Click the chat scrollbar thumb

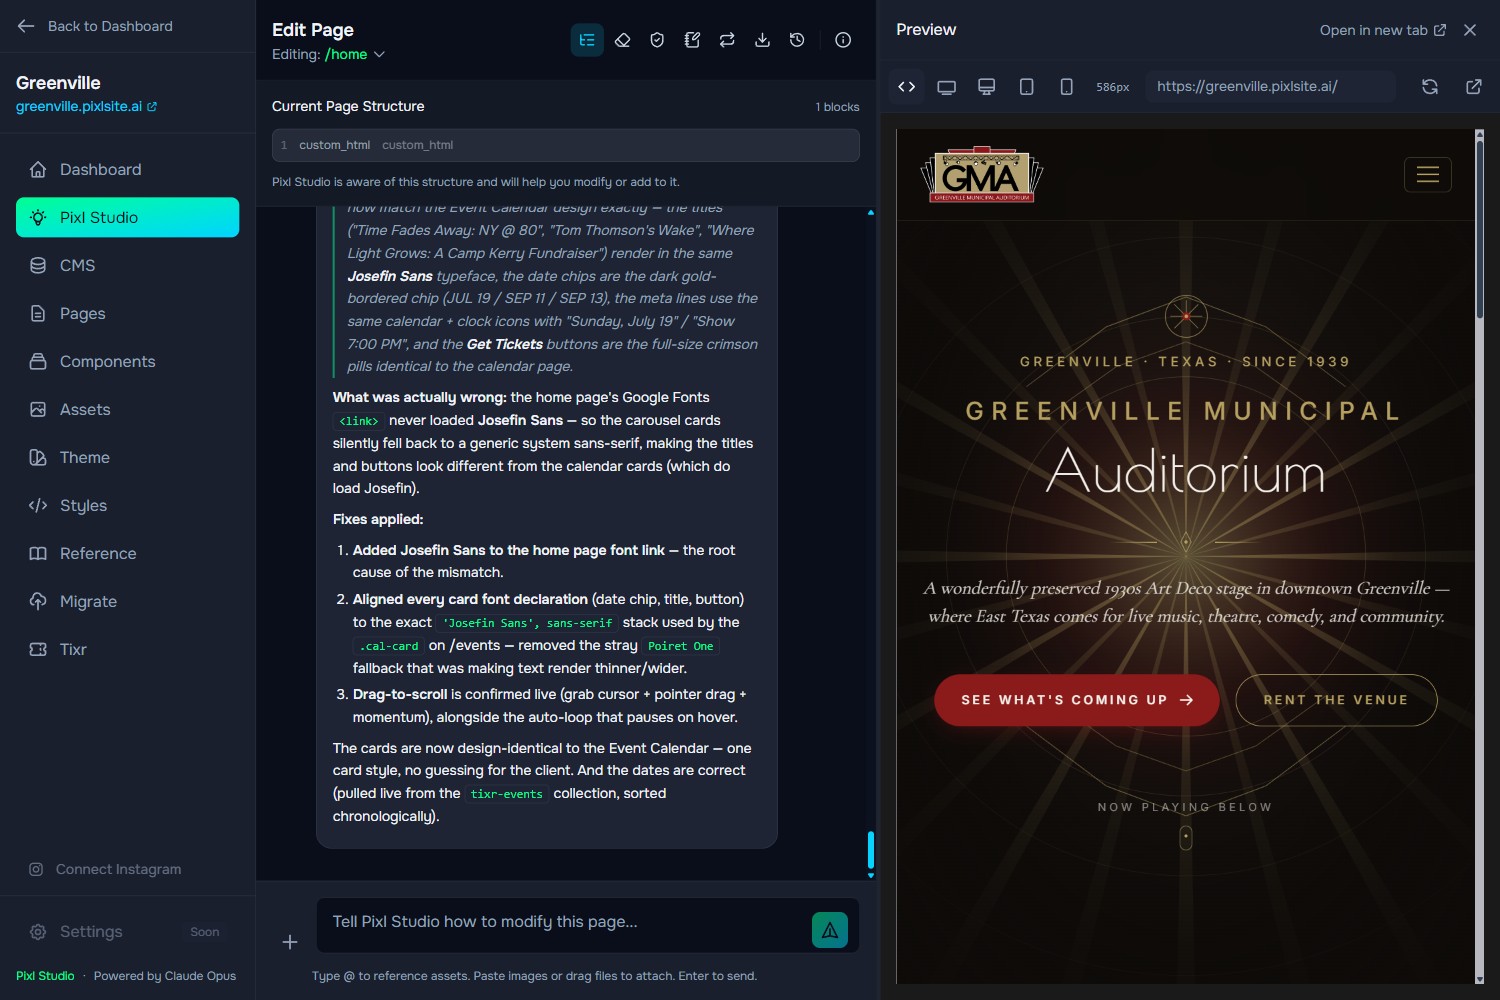[x=871, y=850]
